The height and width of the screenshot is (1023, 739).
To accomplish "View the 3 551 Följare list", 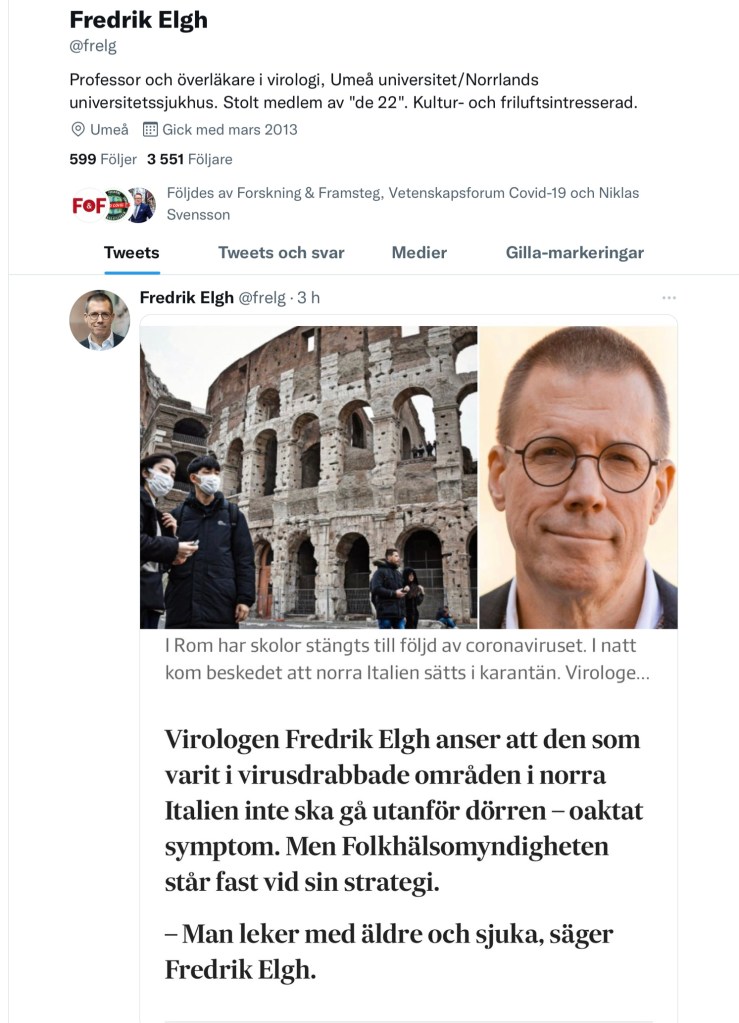I will click(x=190, y=159).
